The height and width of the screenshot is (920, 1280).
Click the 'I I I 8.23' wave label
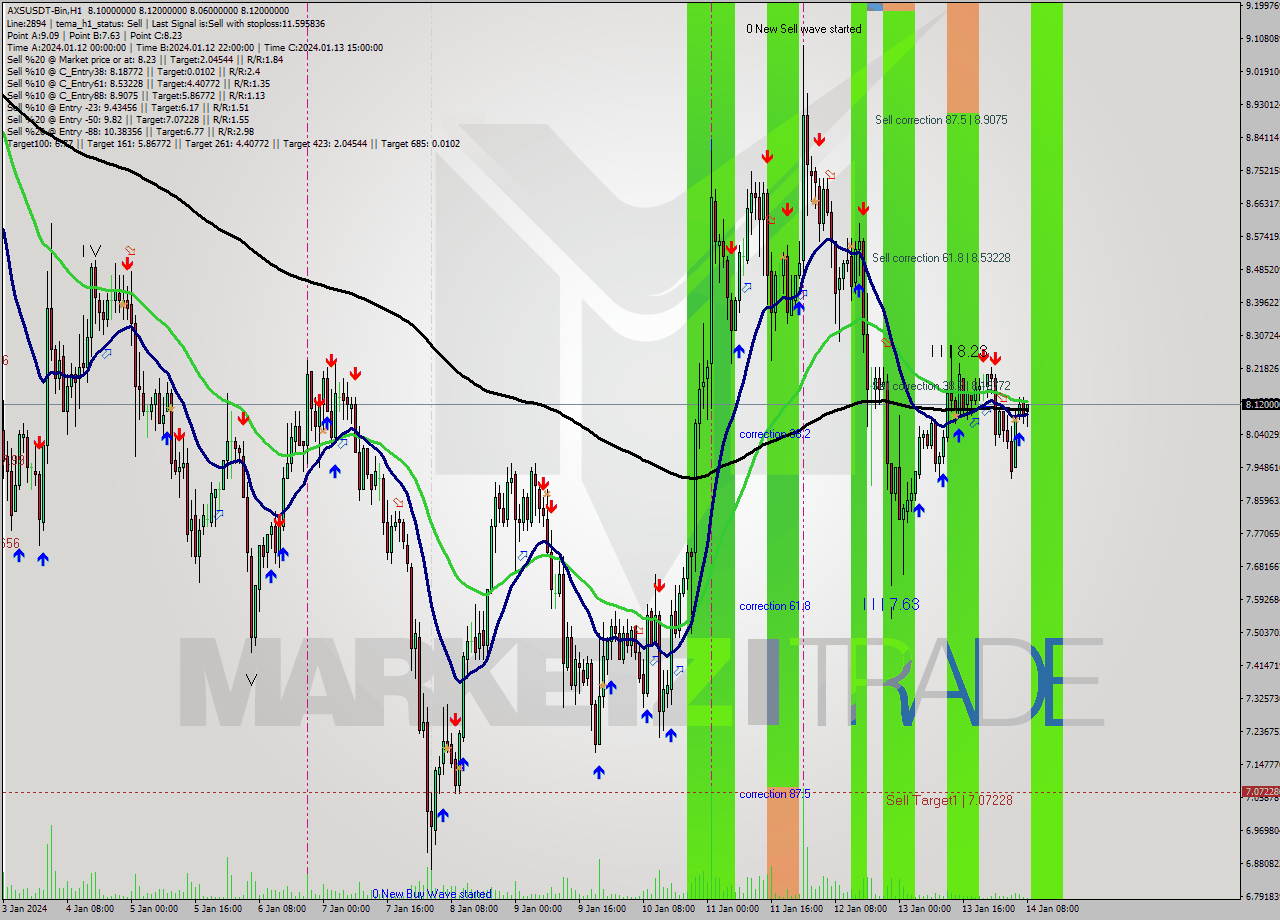coord(959,351)
